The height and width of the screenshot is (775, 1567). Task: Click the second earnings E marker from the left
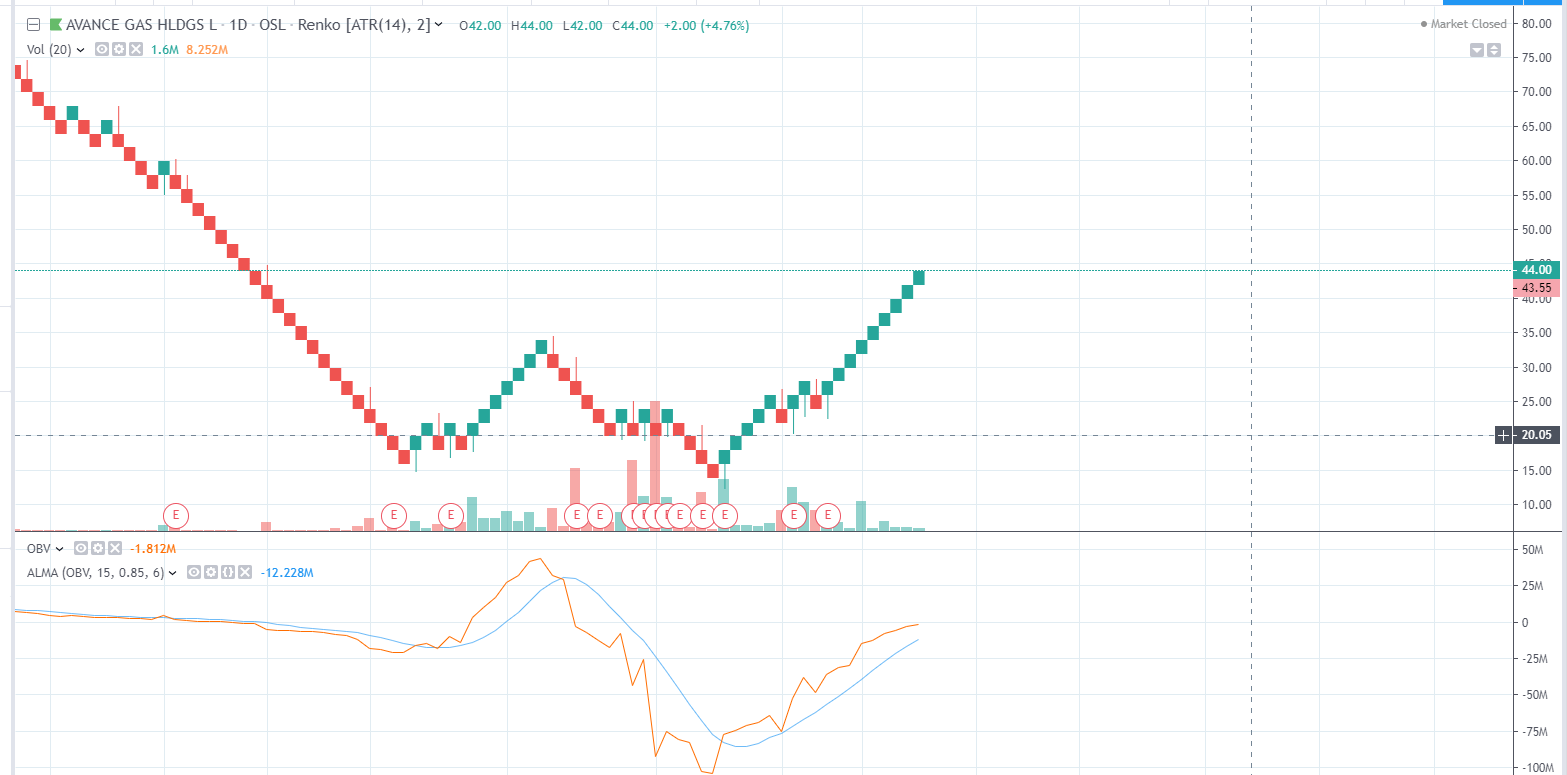[394, 515]
